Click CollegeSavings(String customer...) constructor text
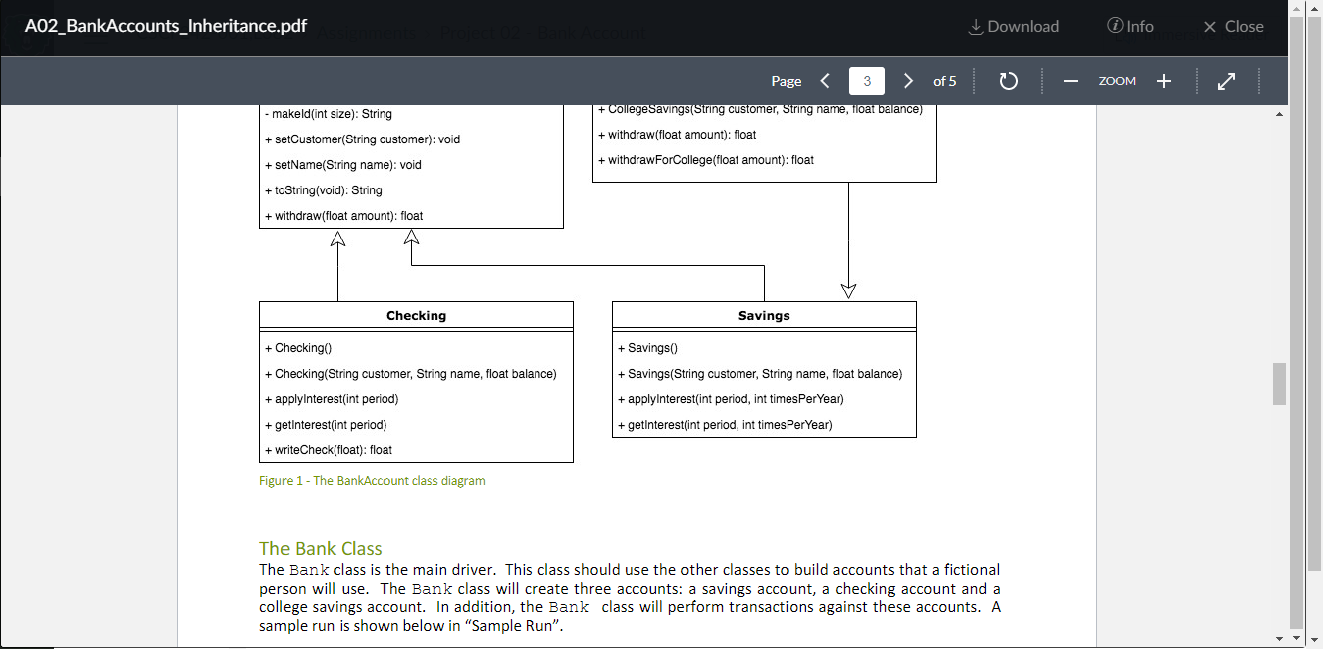Screen dimensions: 1323x649 pos(760,109)
